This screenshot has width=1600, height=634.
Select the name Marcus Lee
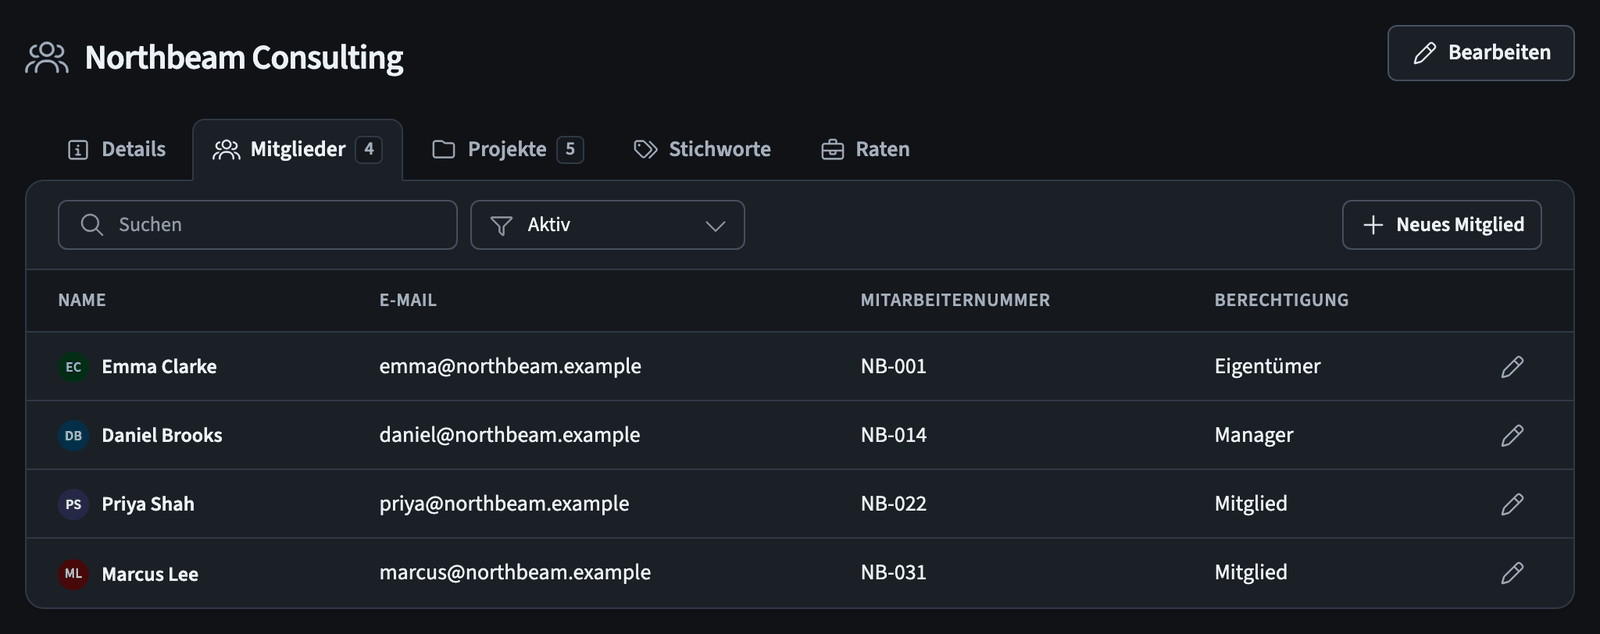pyautogui.click(x=150, y=574)
